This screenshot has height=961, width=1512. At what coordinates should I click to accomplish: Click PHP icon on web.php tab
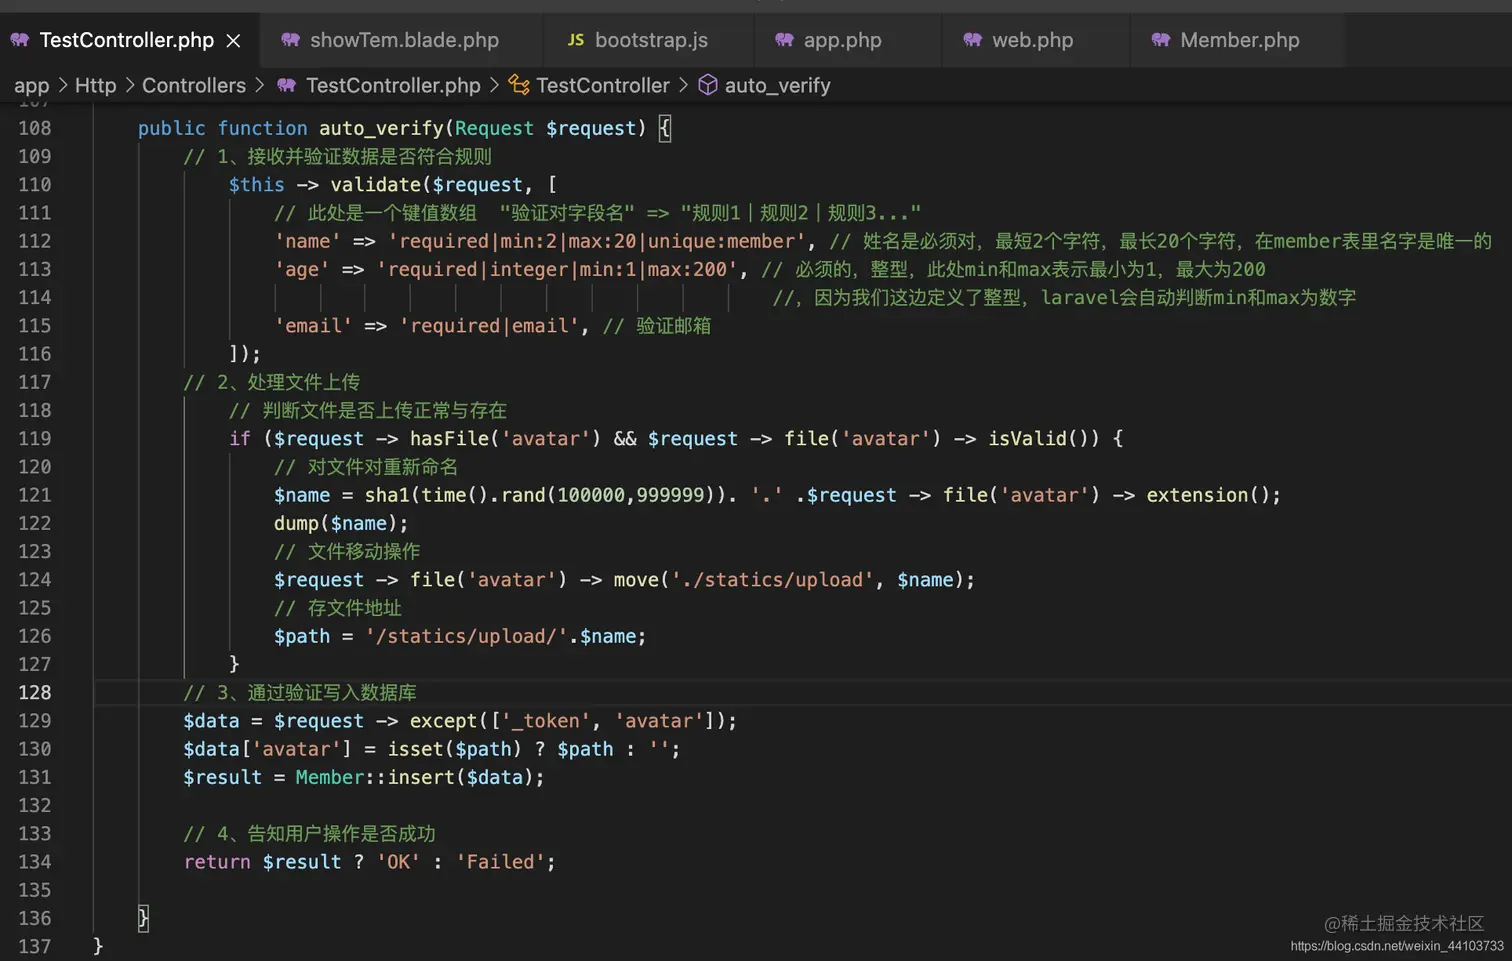(973, 40)
